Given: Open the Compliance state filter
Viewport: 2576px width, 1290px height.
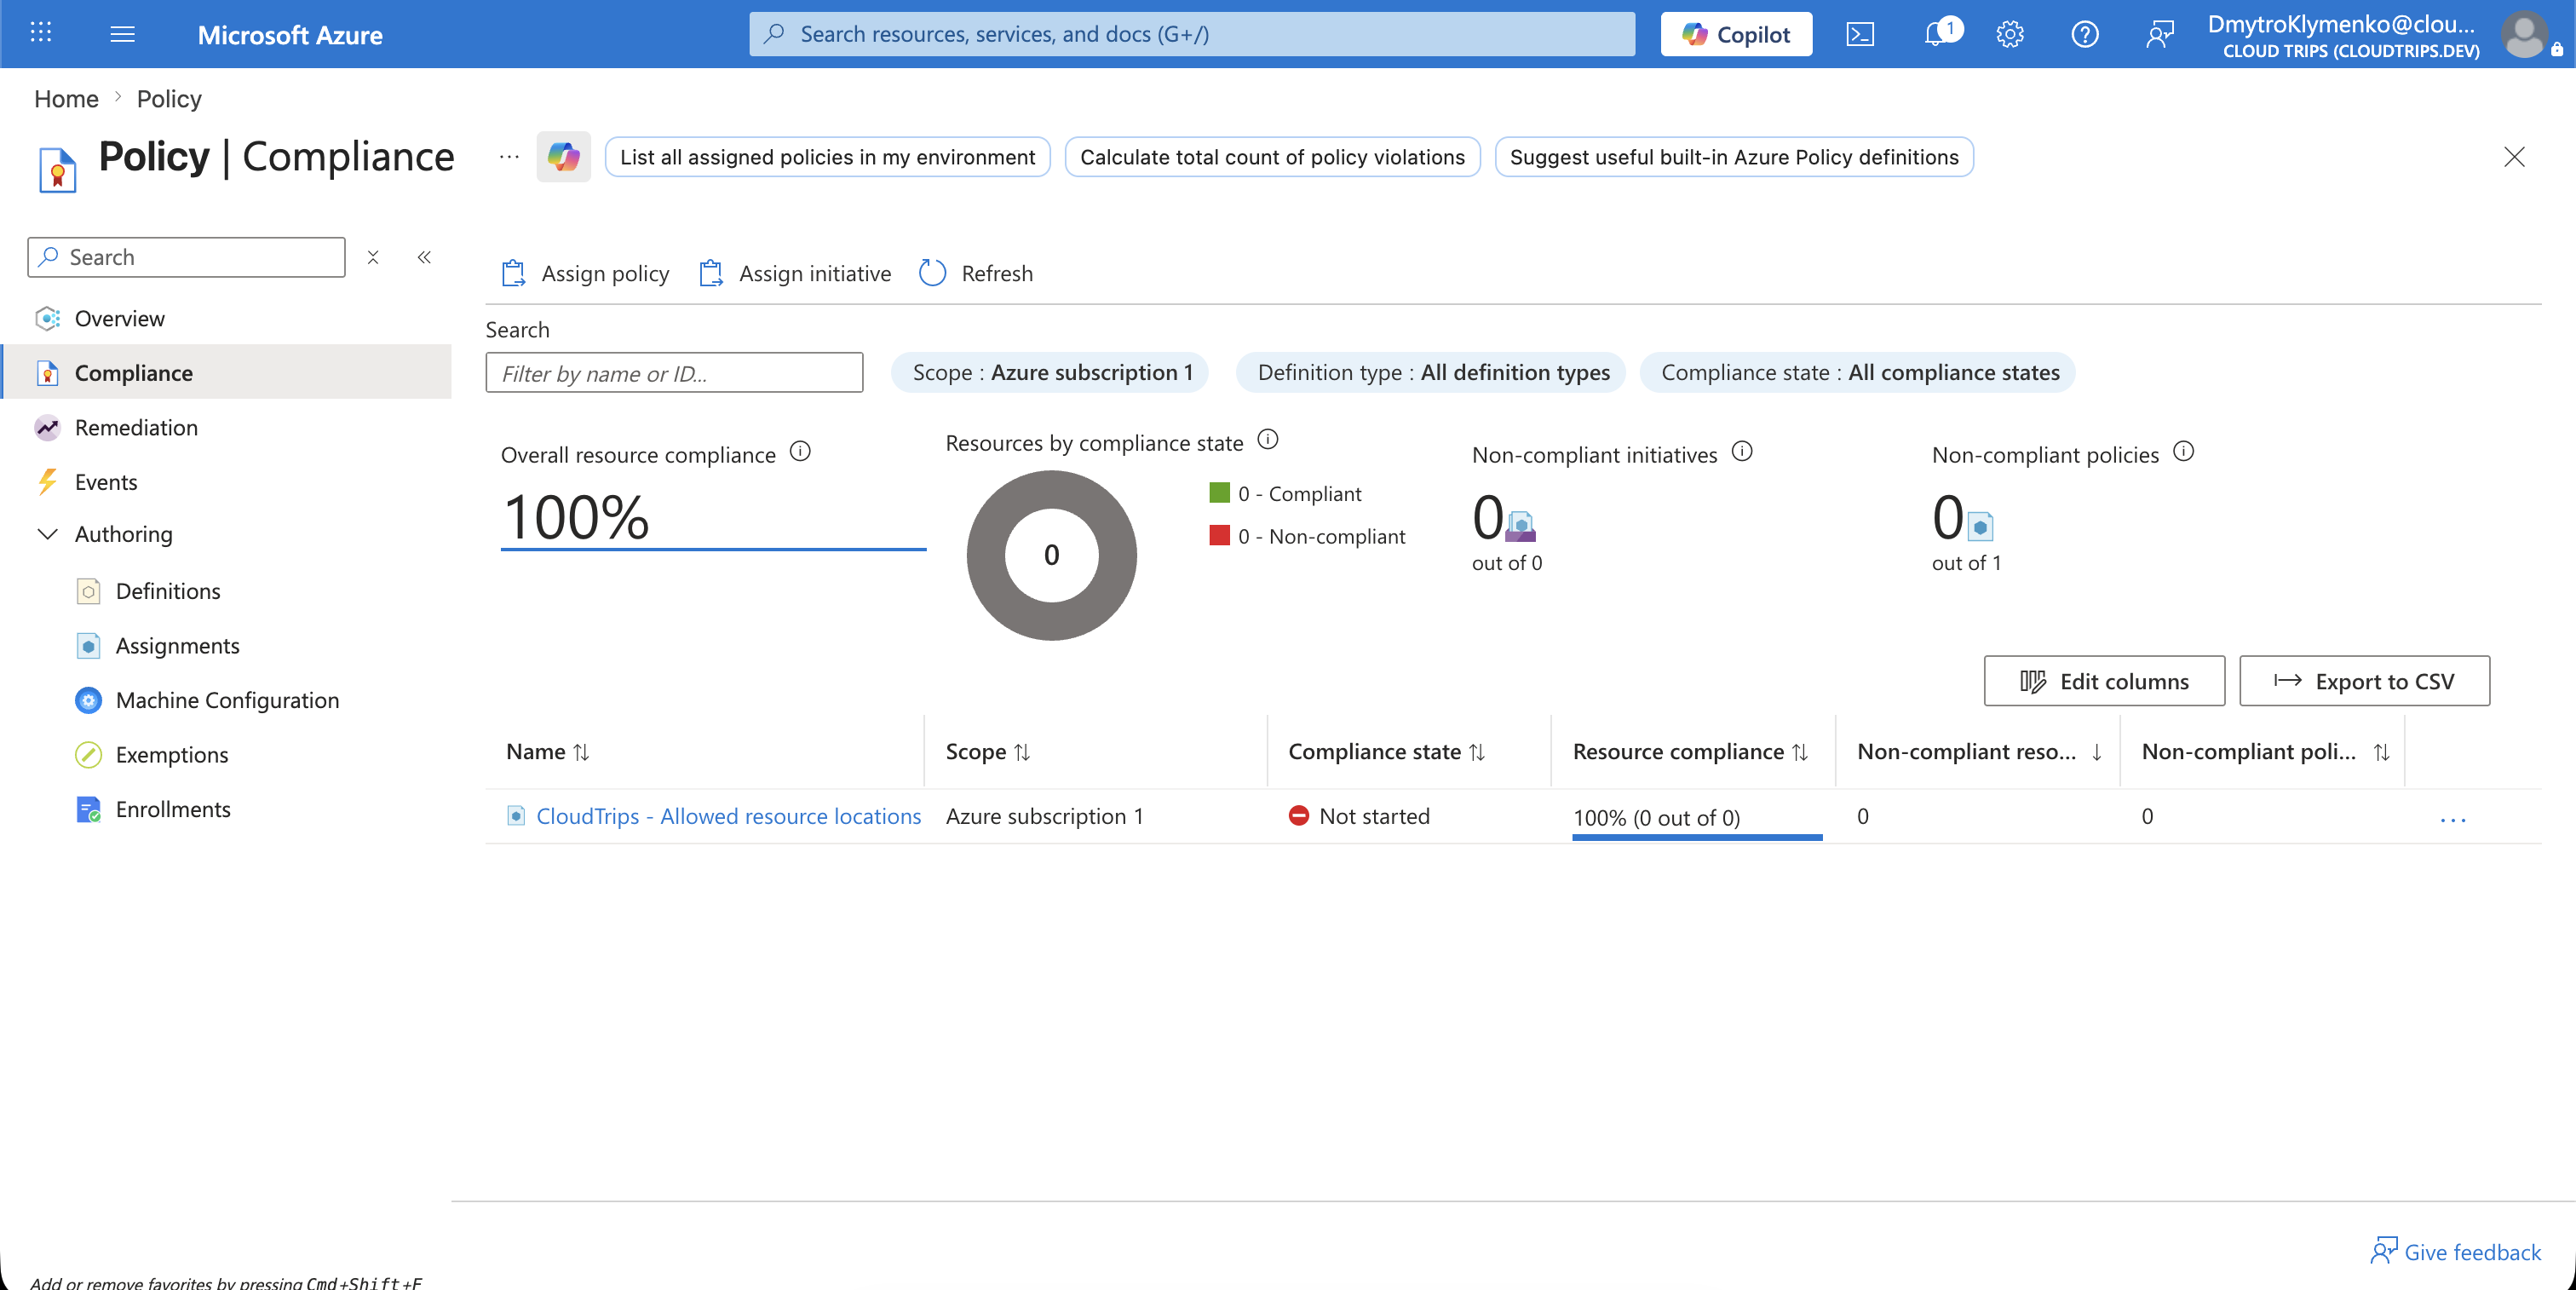Looking at the screenshot, I should pyautogui.click(x=1858, y=372).
